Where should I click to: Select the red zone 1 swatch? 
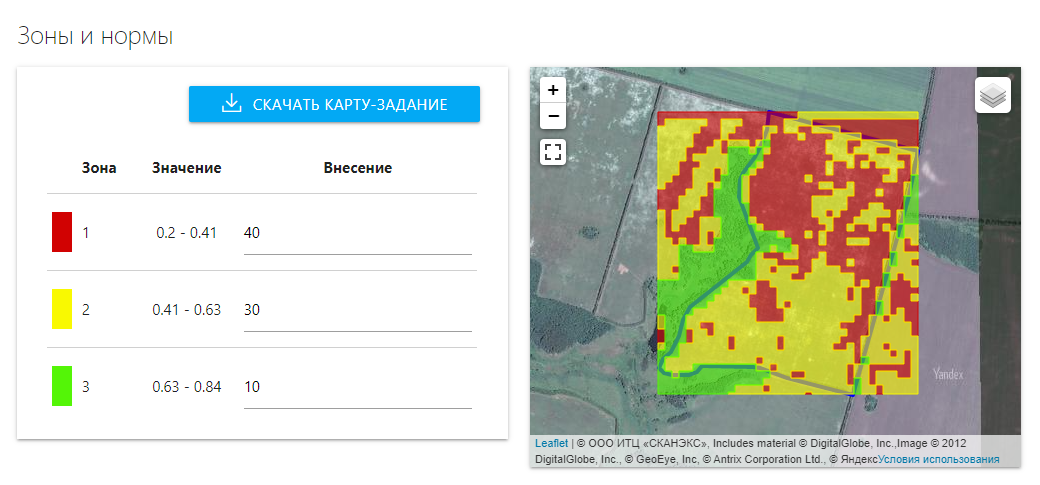pyautogui.click(x=62, y=232)
